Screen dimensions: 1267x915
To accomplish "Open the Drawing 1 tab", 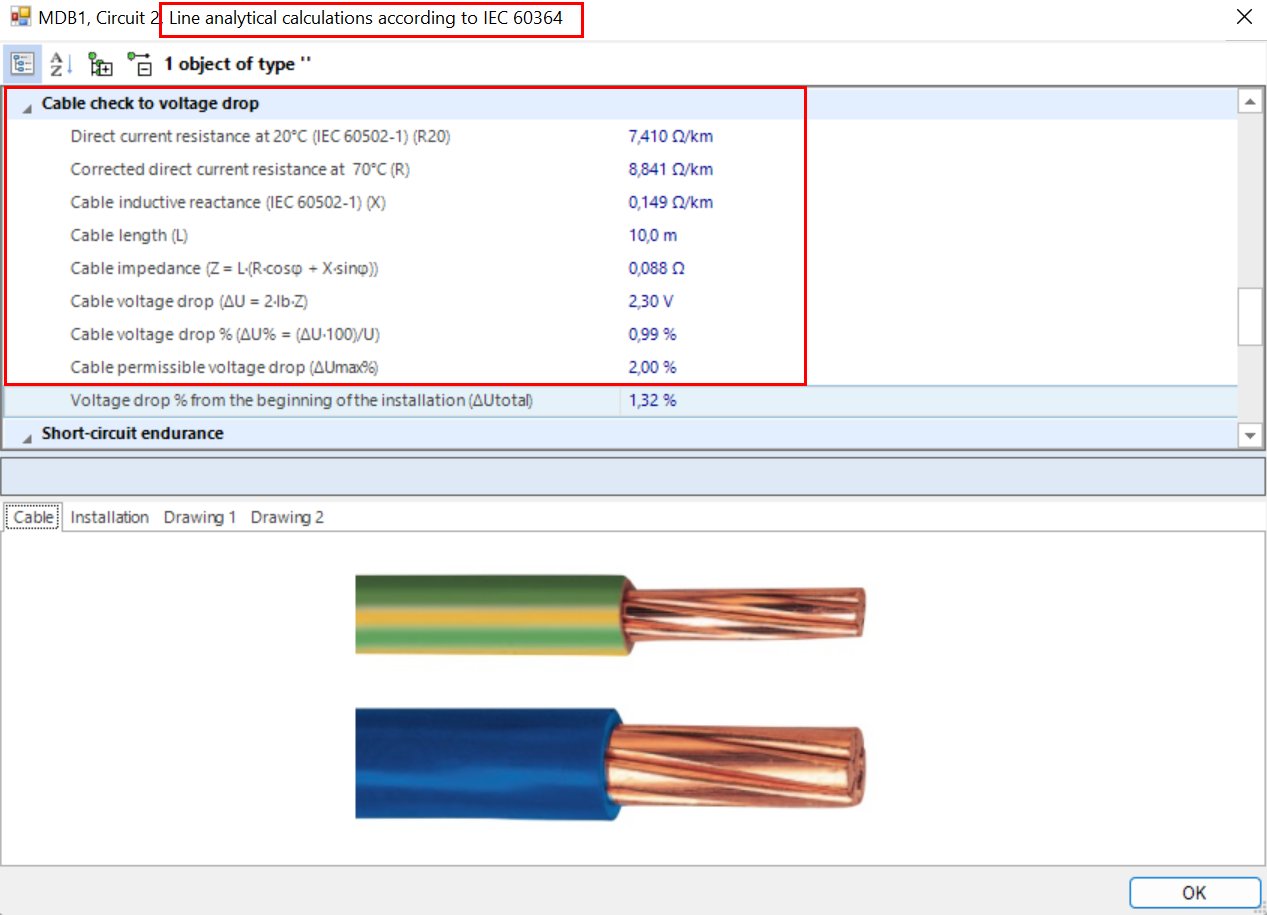I will [200, 517].
